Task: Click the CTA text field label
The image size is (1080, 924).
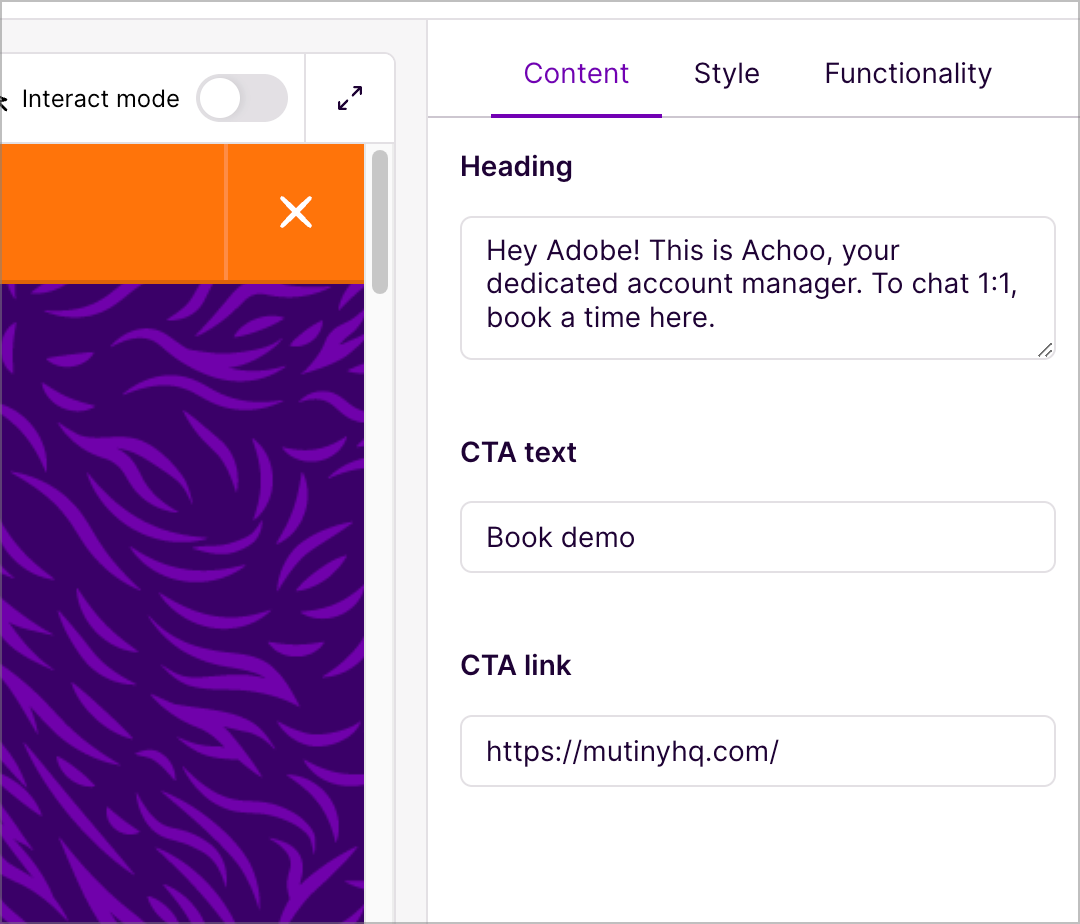Action: pos(518,452)
